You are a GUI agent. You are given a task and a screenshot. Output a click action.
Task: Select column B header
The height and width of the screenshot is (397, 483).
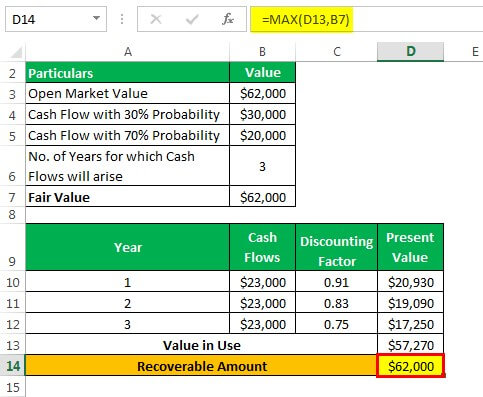tap(262, 52)
